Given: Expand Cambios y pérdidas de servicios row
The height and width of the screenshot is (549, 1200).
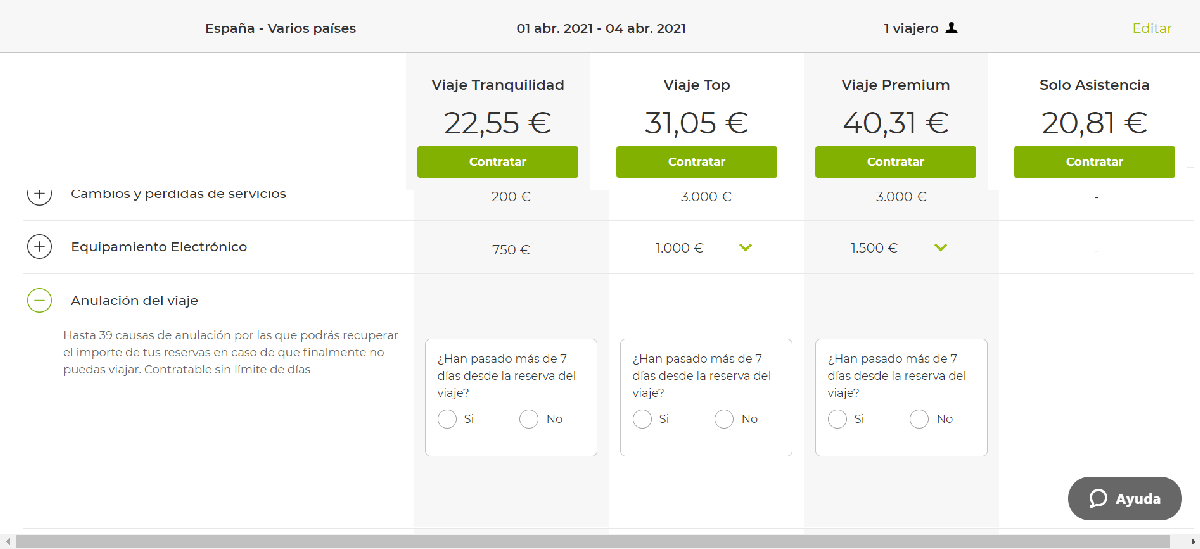Looking at the screenshot, I should point(39,194).
